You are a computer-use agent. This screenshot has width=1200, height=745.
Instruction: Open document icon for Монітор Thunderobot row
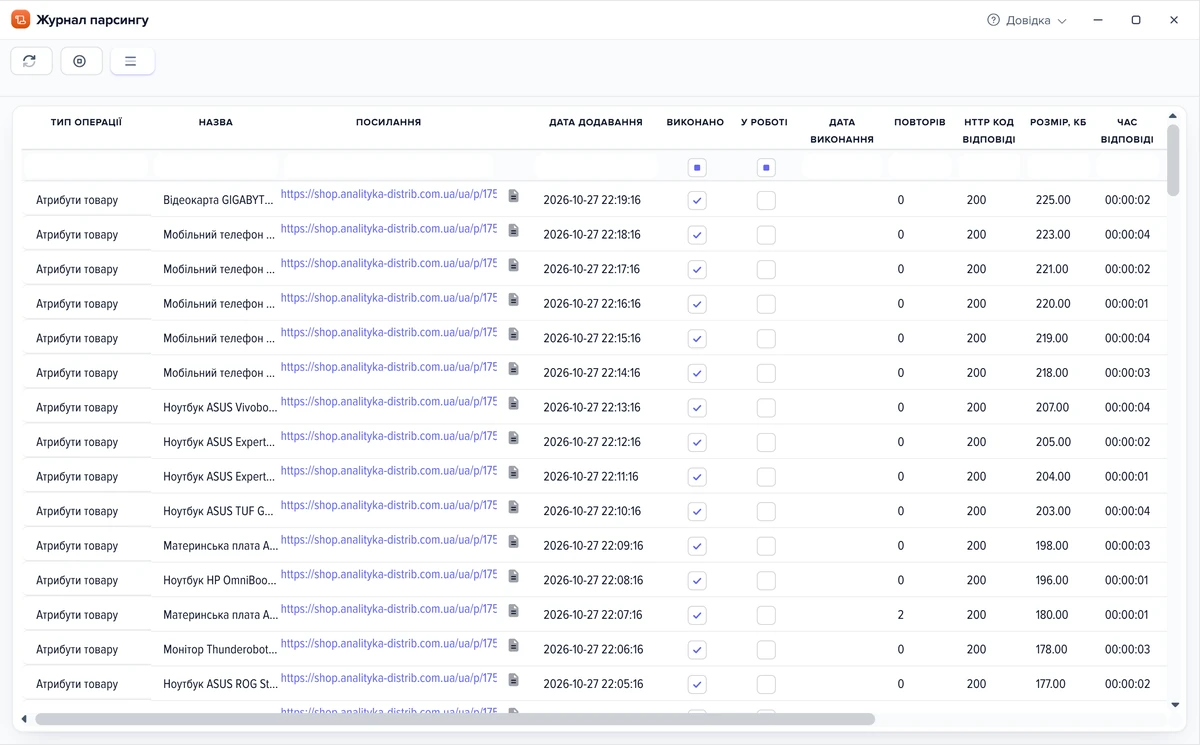pos(514,645)
